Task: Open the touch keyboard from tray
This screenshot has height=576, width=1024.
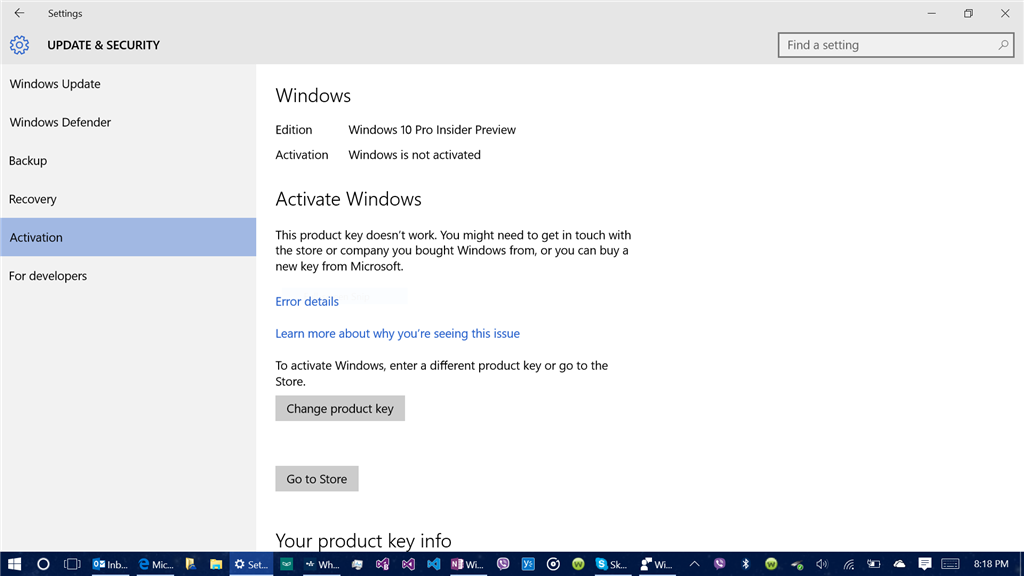Action: [950, 564]
